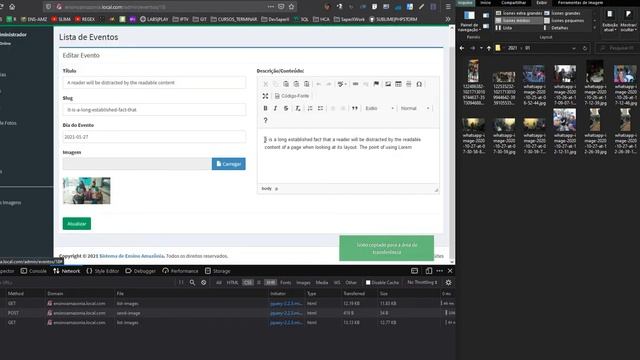Apply italic in the description editor
The height and width of the screenshot is (360, 640).
tap(276, 108)
